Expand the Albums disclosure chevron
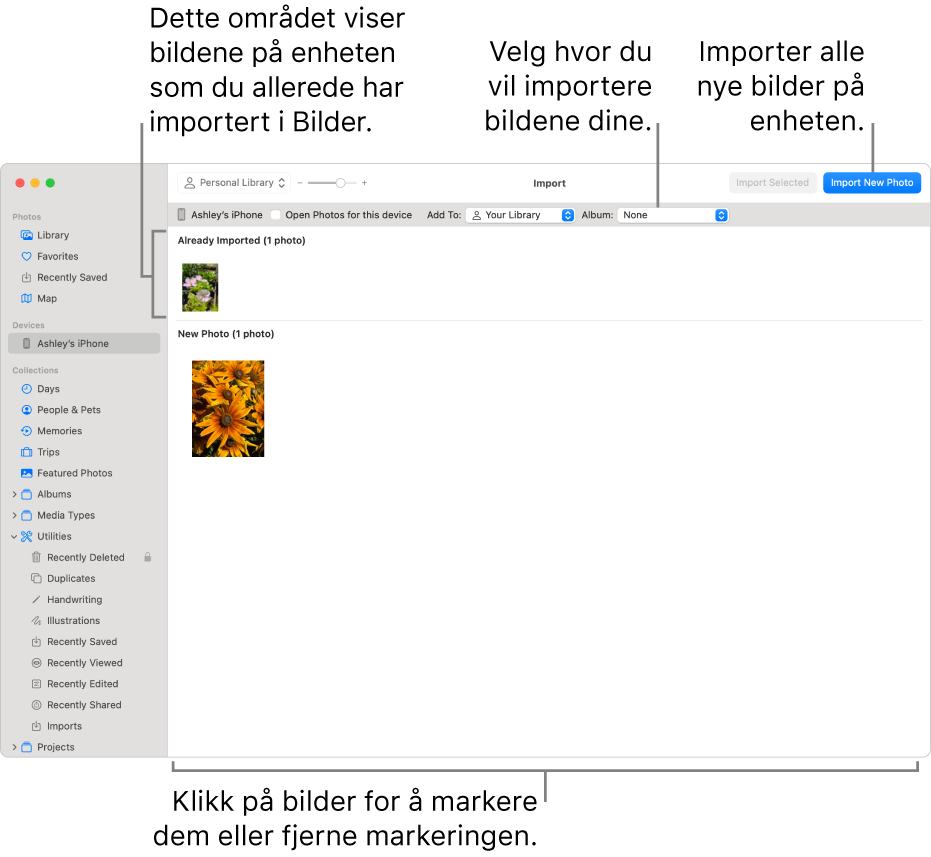The width and height of the screenshot is (931, 857). (x=14, y=494)
